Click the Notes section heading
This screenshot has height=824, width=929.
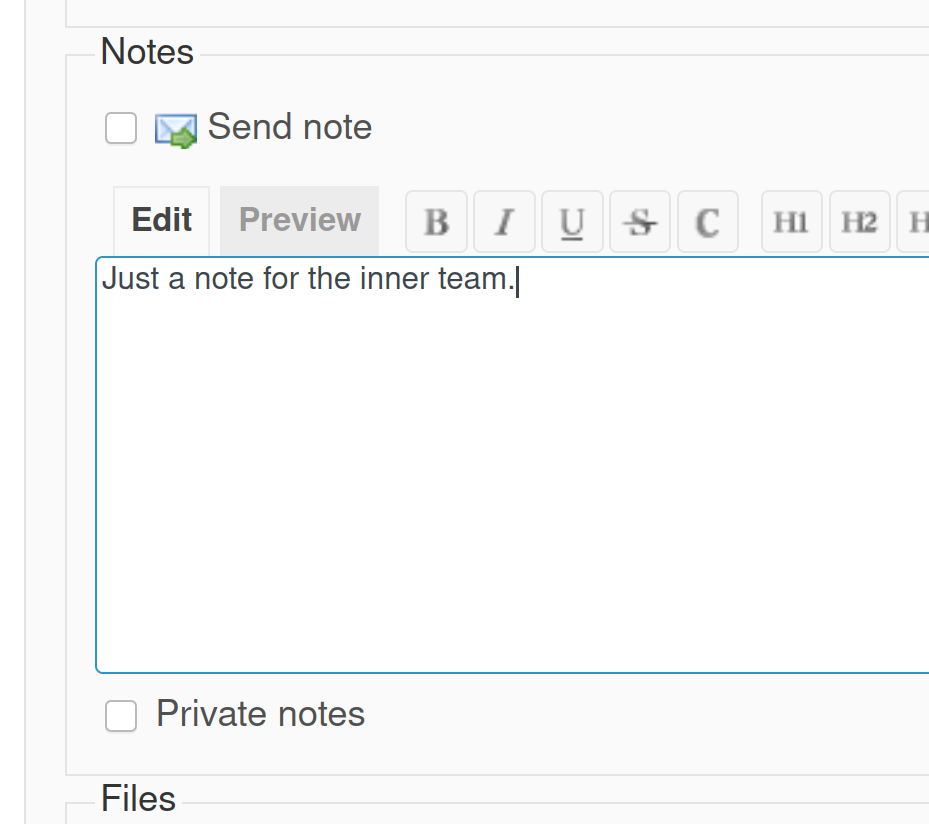(146, 52)
